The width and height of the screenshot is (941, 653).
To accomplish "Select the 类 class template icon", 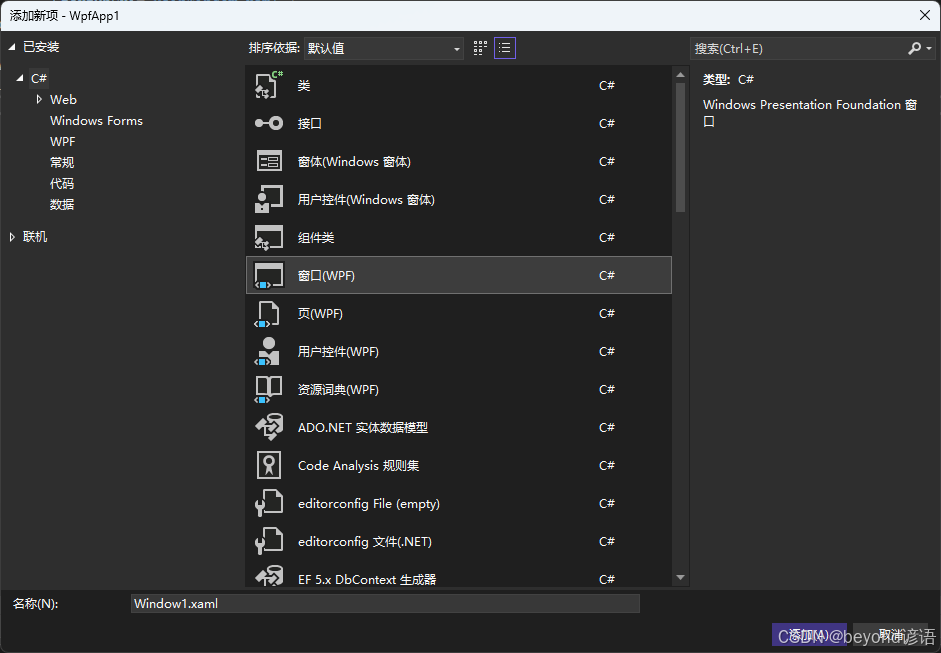I will (268, 85).
